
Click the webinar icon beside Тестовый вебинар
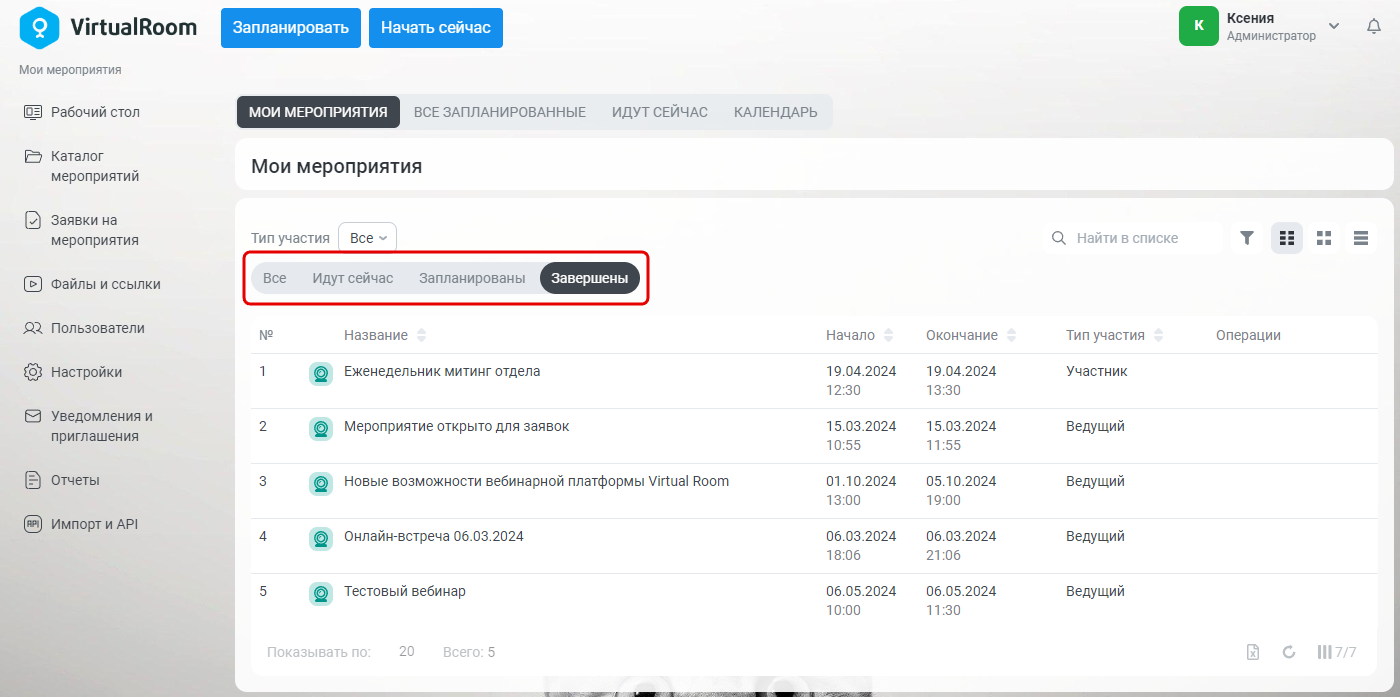pos(321,594)
